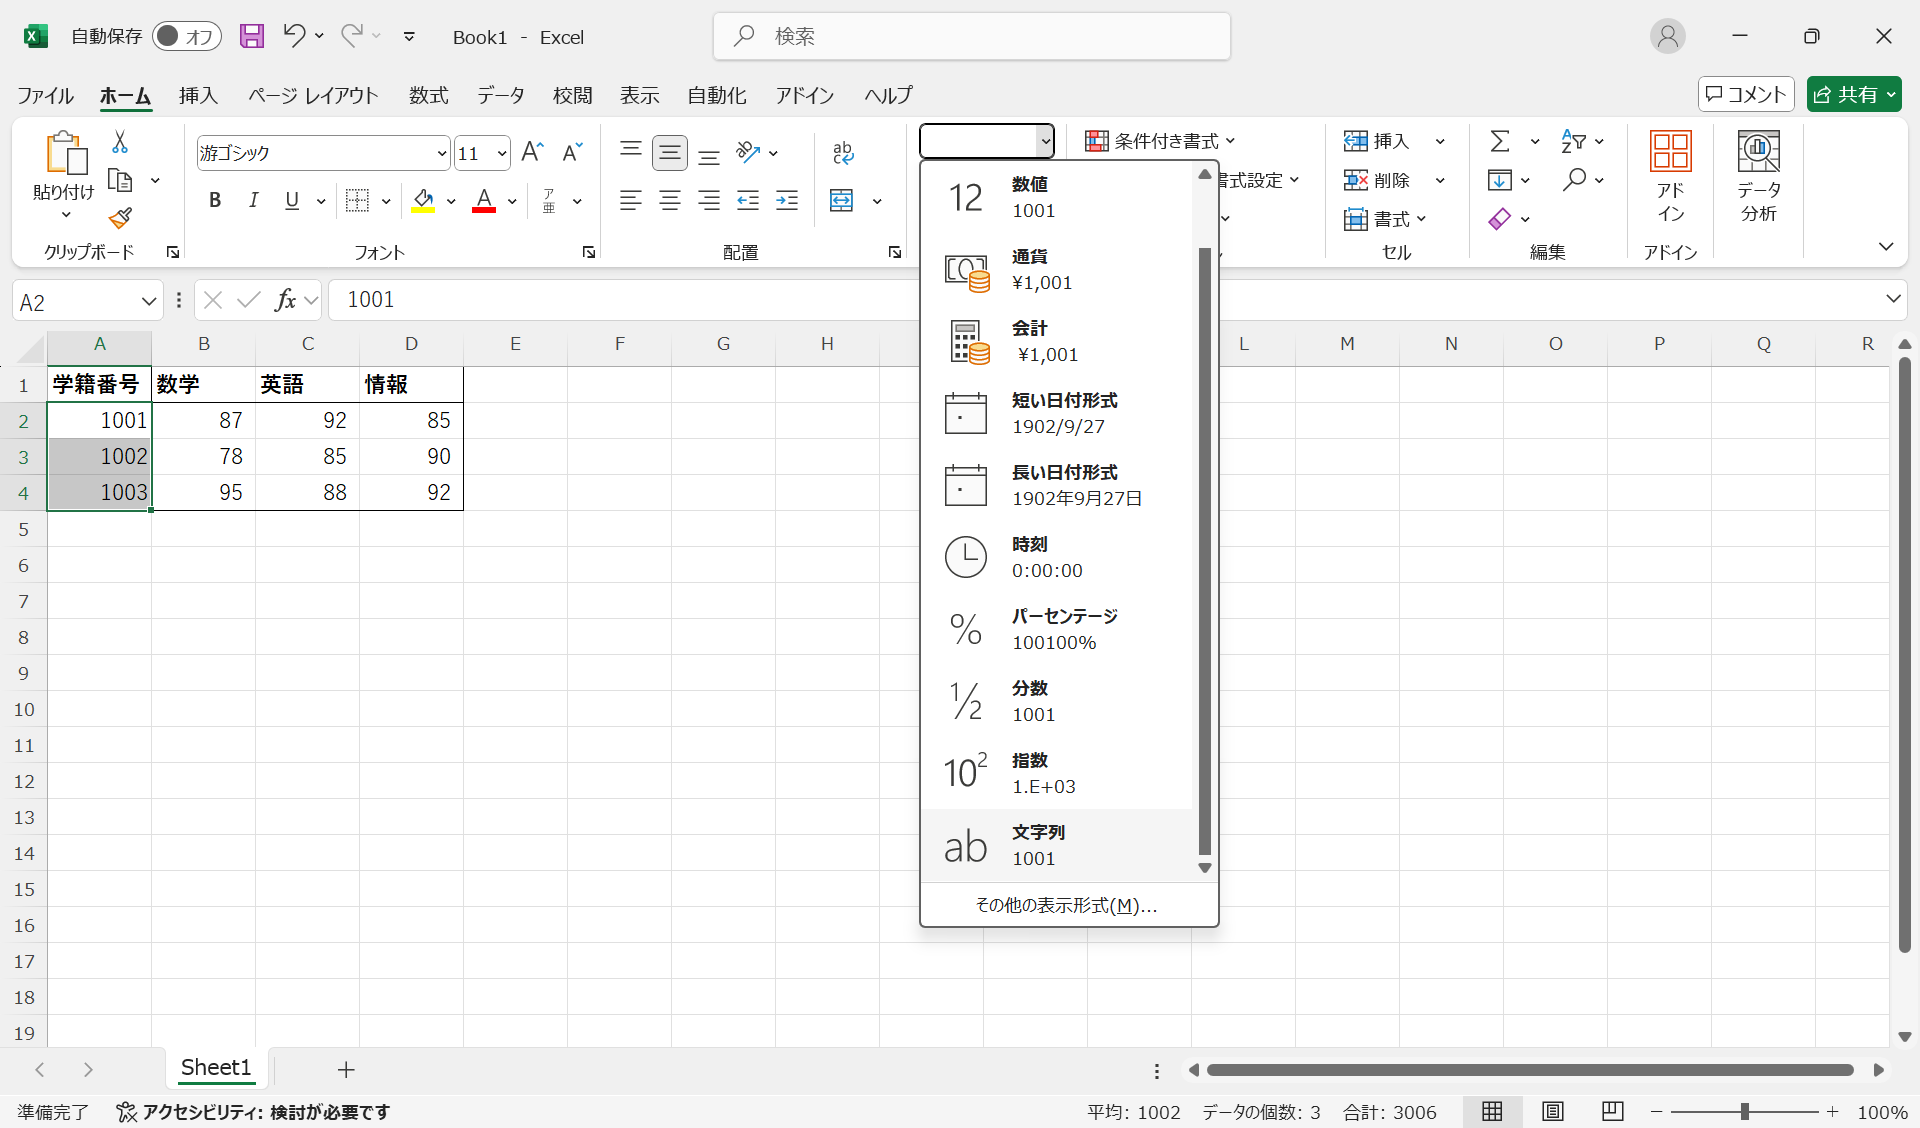
Task: Open the Name Box dropdown arrow
Action: click(148, 302)
